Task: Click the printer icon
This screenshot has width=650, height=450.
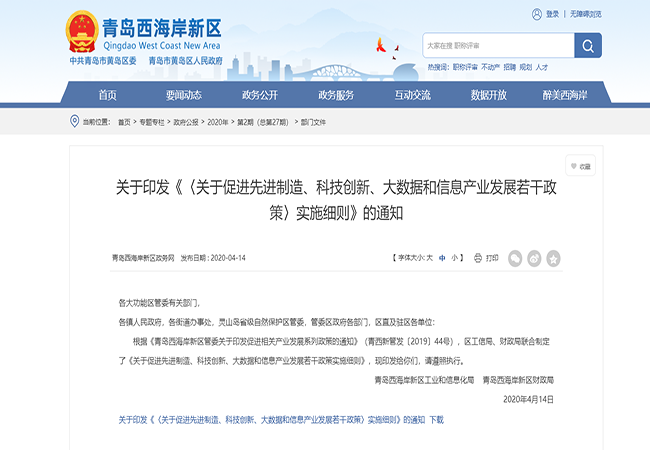Action: 478,258
